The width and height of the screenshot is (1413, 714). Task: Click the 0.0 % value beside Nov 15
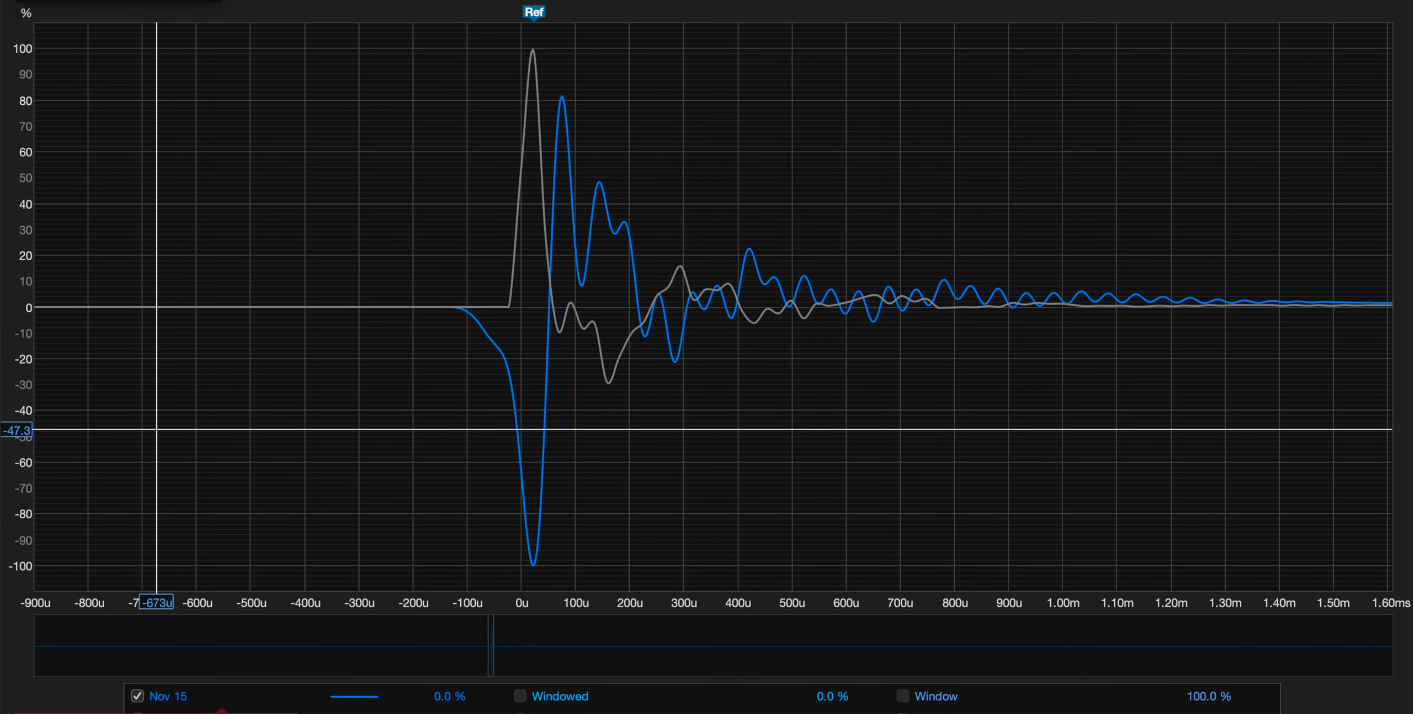pos(450,696)
